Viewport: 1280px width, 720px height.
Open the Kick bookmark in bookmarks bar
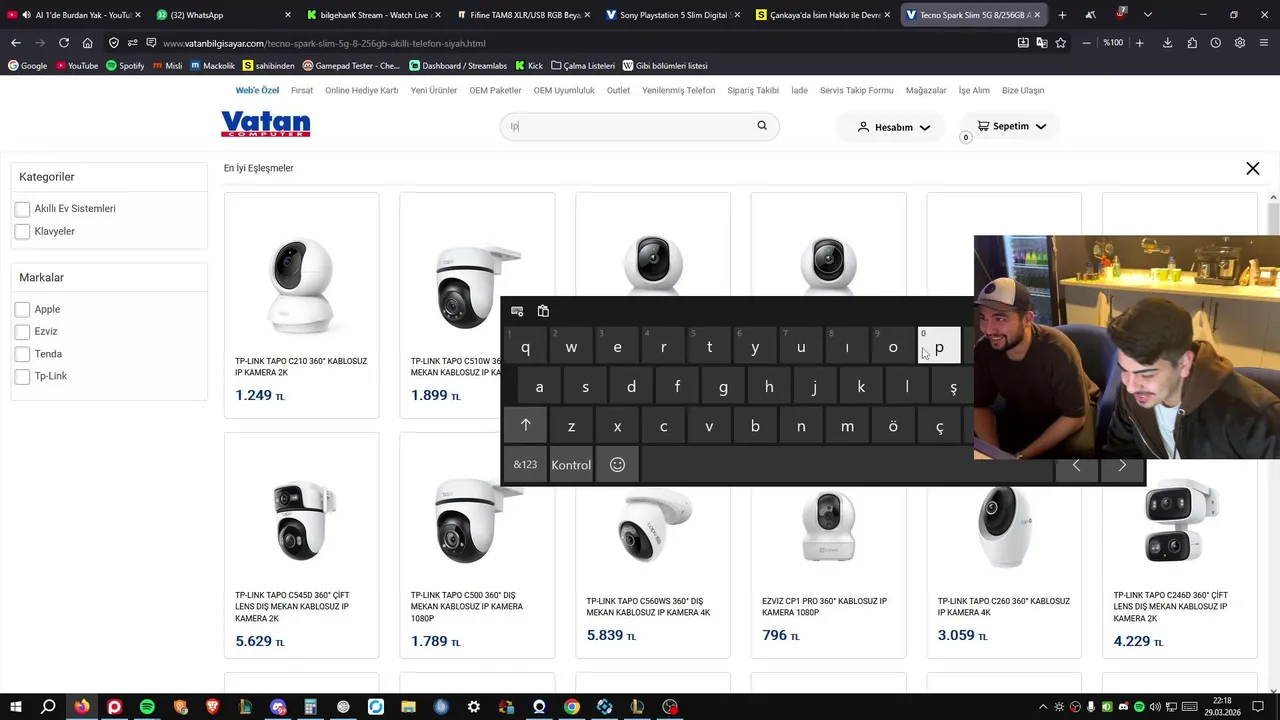529,66
